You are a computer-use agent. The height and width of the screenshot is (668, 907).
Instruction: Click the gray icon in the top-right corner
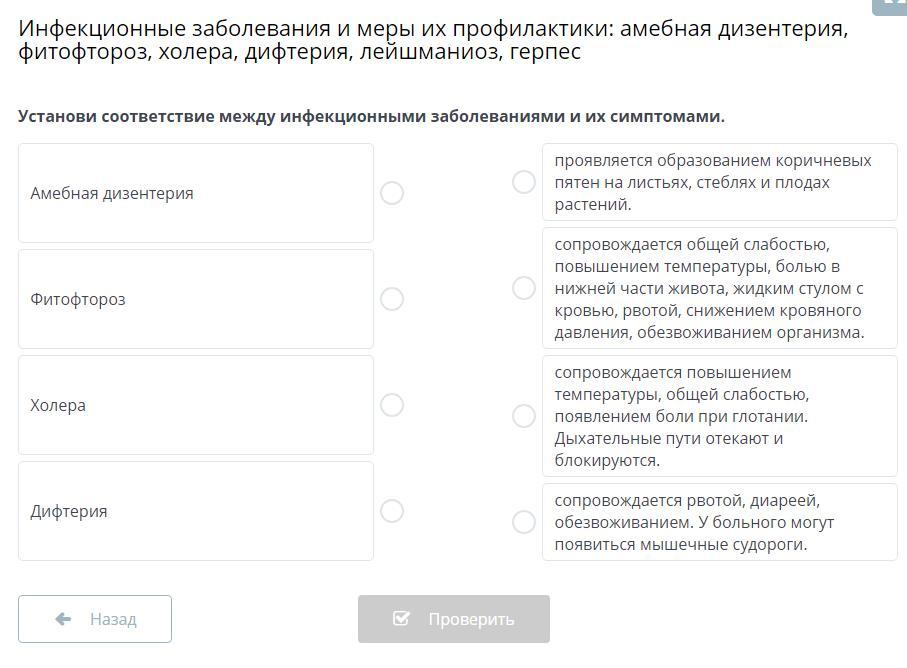892,5
